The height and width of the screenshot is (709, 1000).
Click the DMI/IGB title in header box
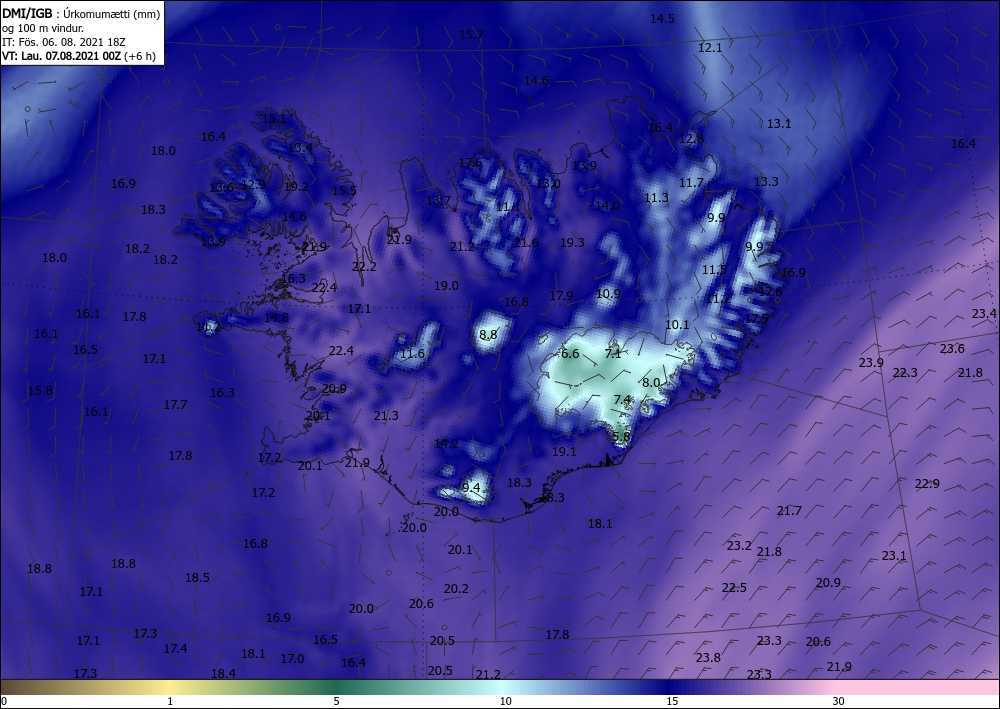[29, 14]
